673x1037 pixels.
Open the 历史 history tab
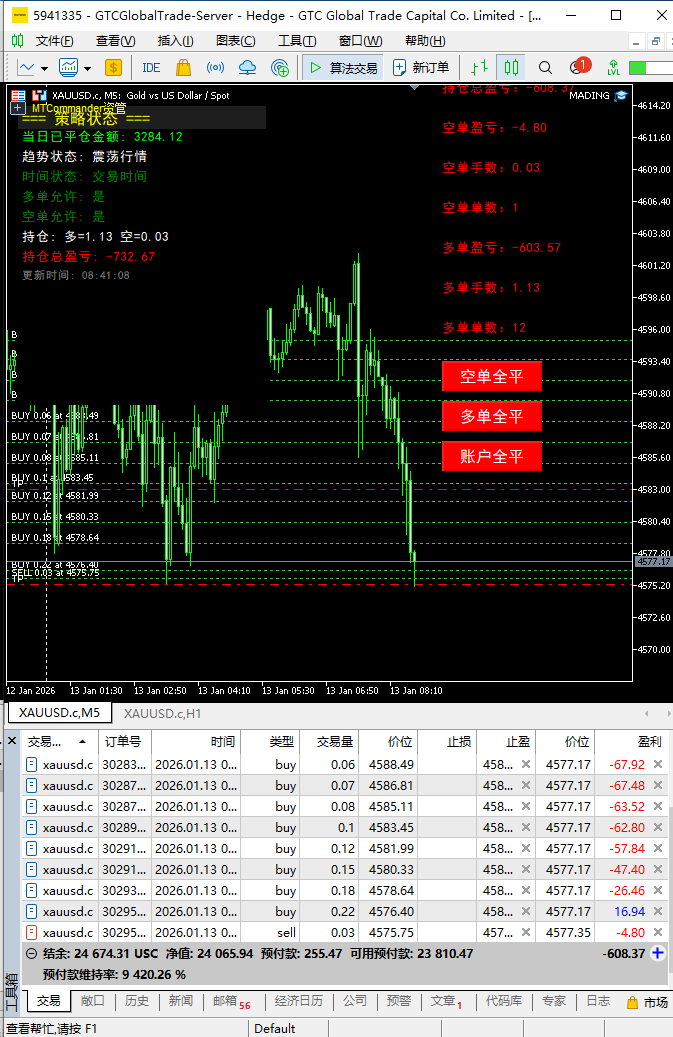137,1001
